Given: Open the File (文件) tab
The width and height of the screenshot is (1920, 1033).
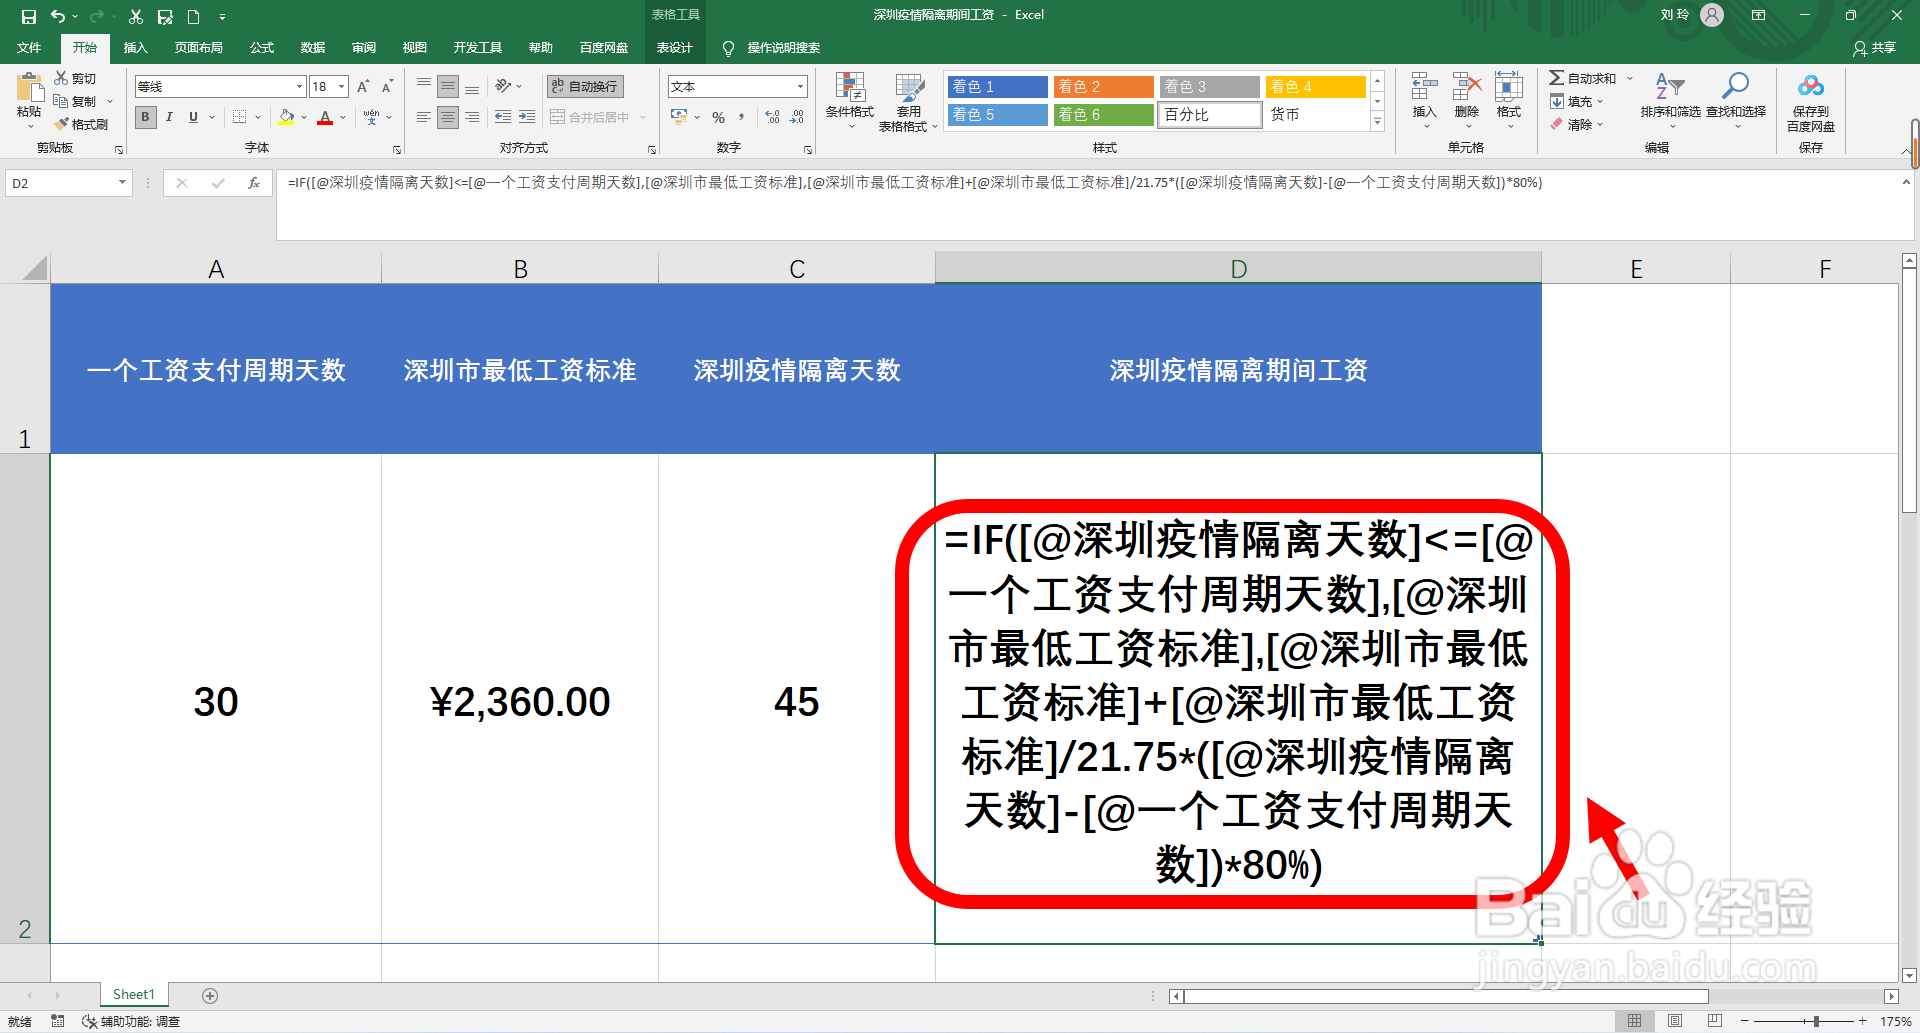Looking at the screenshot, I should pyautogui.click(x=29, y=48).
